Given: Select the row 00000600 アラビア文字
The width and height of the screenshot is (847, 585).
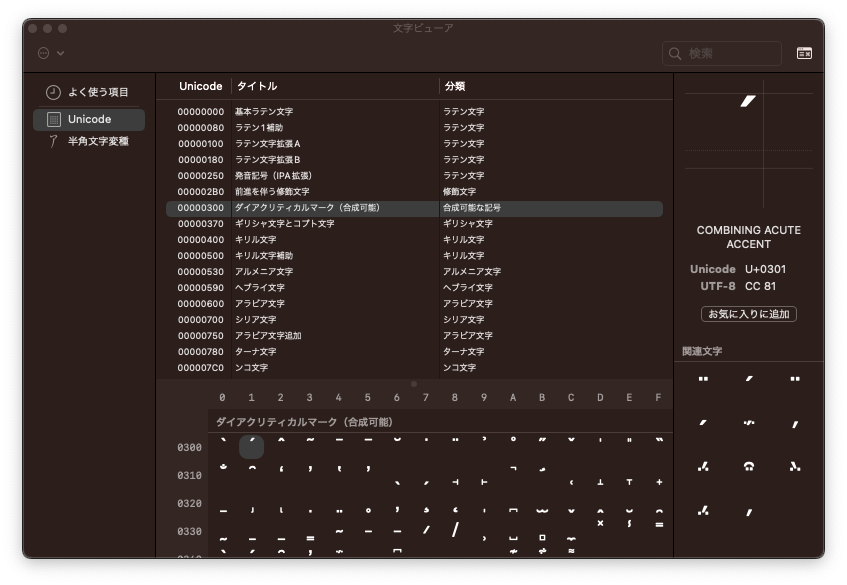Looking at the screenshot, I should (414, 304).
